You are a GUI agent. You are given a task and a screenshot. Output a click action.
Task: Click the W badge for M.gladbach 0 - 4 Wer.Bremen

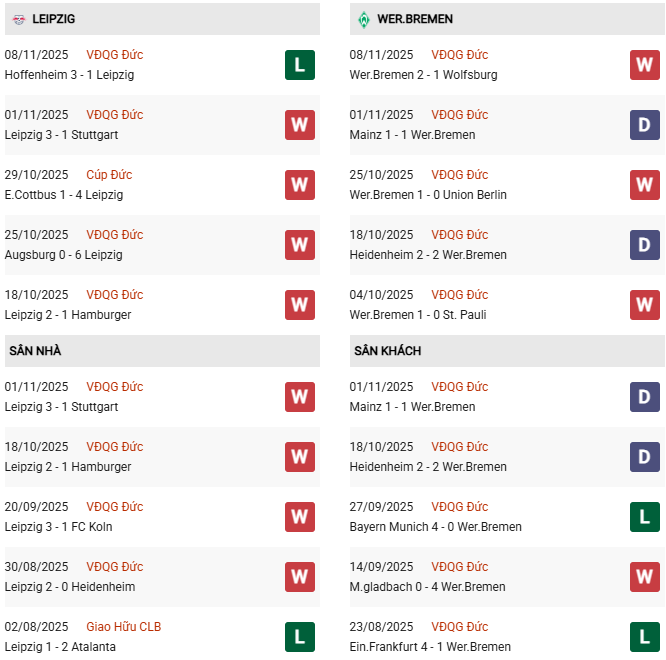tap(645, 577)
